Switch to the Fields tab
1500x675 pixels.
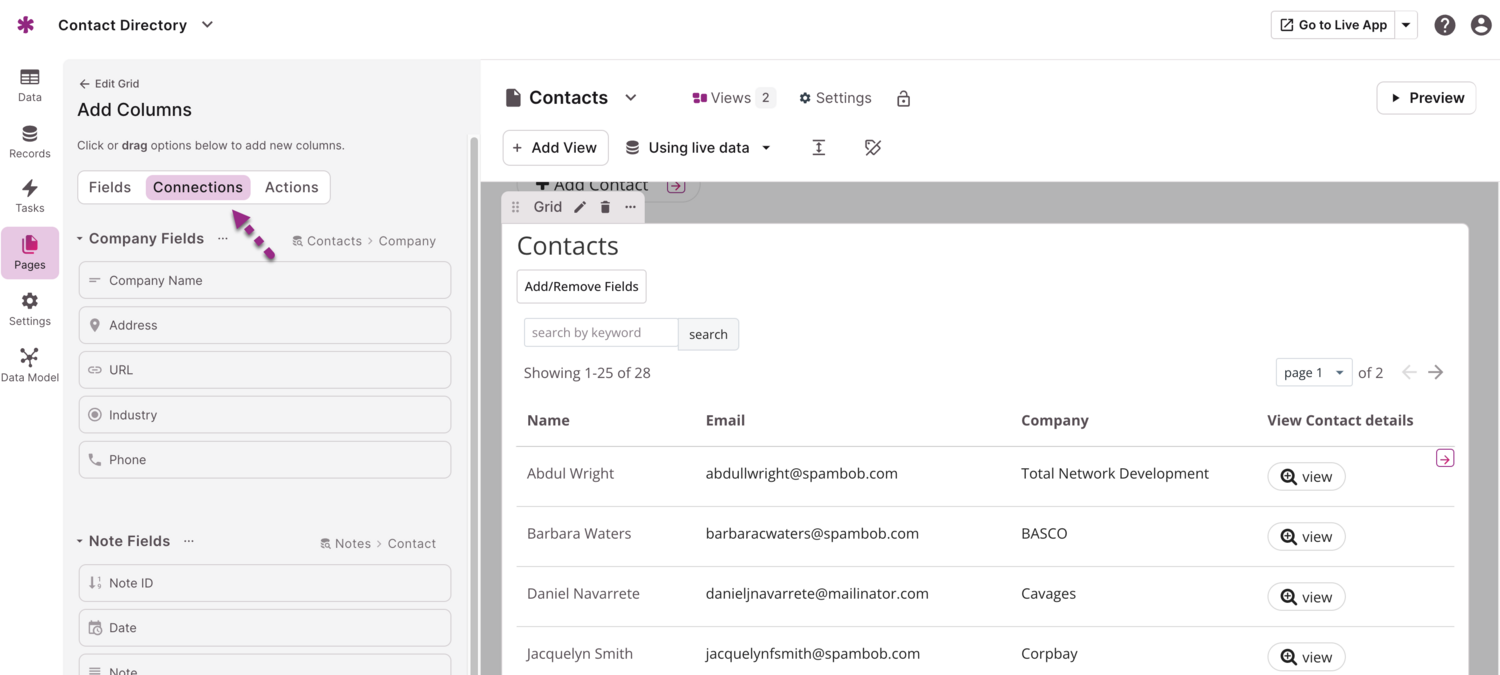[x=110, y=187]
